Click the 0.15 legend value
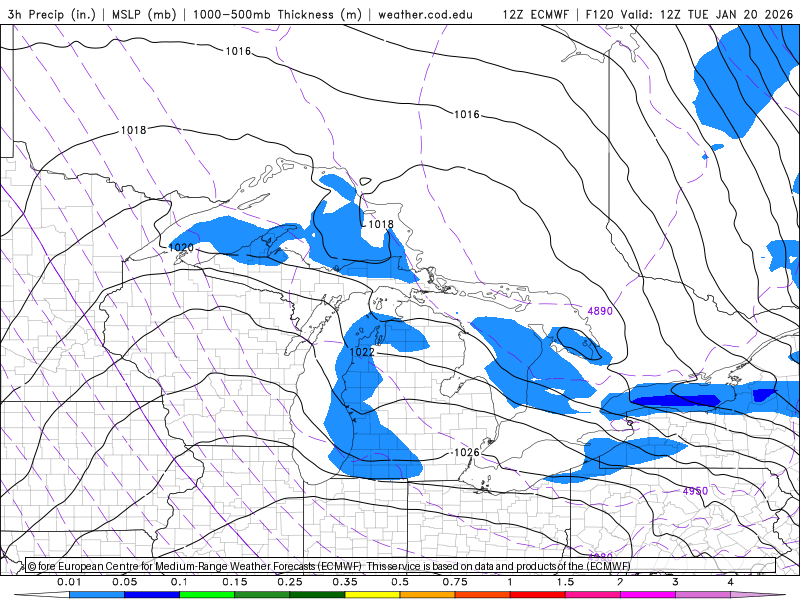 (x=235, y=582)
